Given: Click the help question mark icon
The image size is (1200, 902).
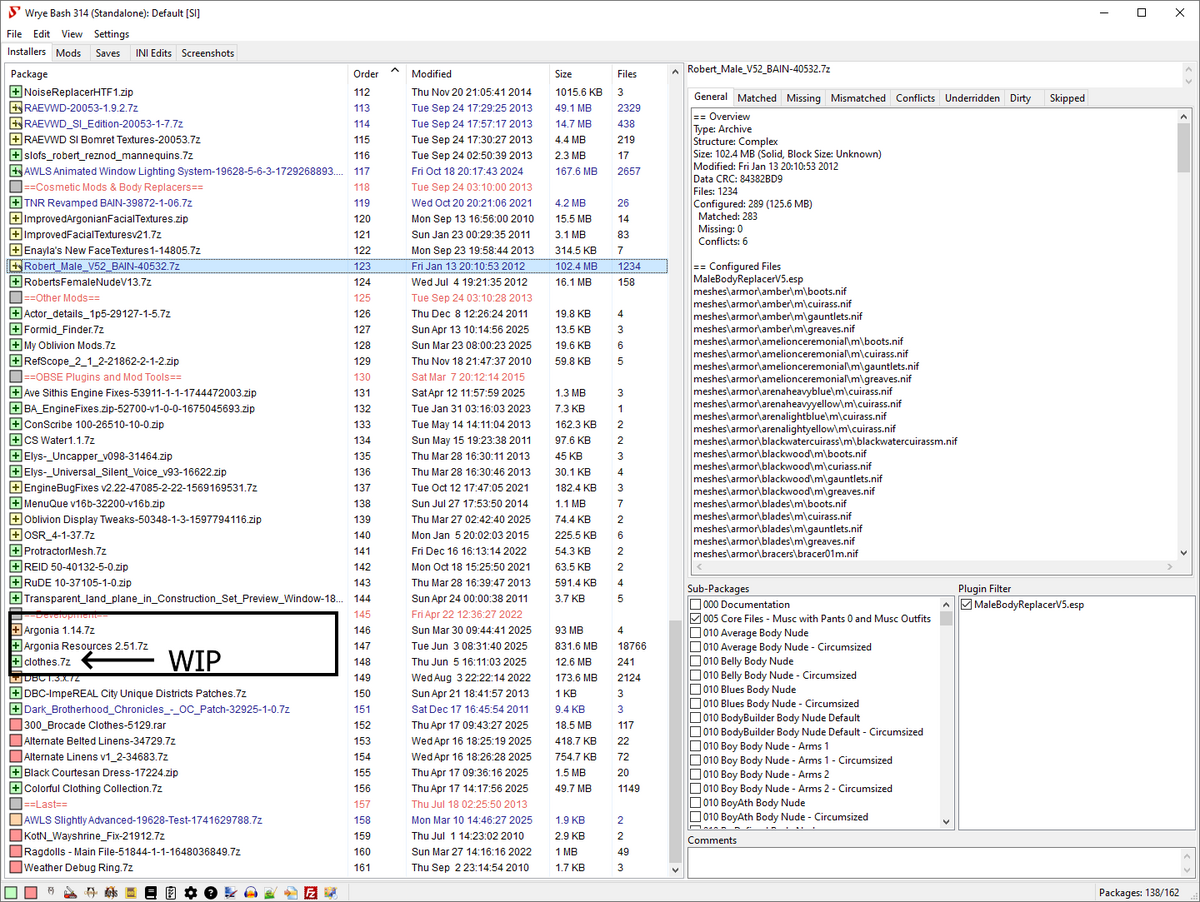Looking at the screenshot, I should tap(211, 893).
